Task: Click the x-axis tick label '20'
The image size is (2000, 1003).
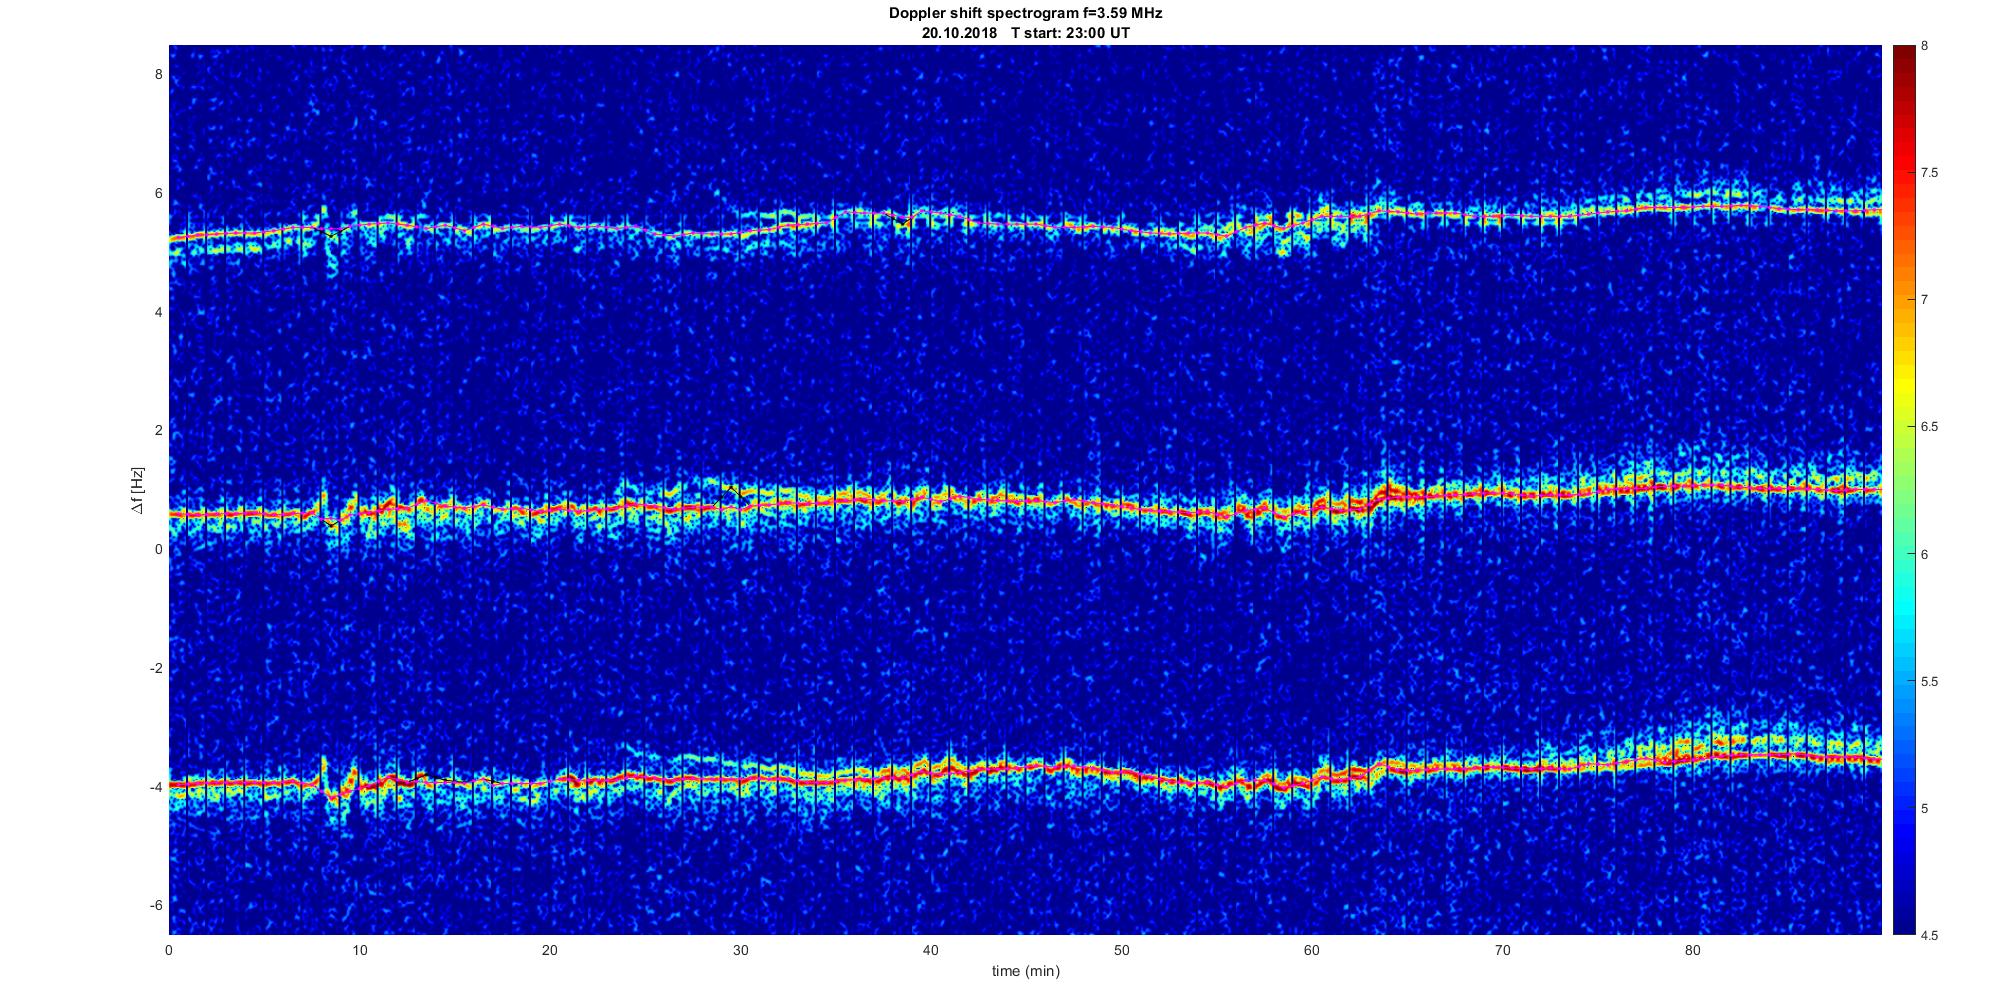Action: pos(550,950)
